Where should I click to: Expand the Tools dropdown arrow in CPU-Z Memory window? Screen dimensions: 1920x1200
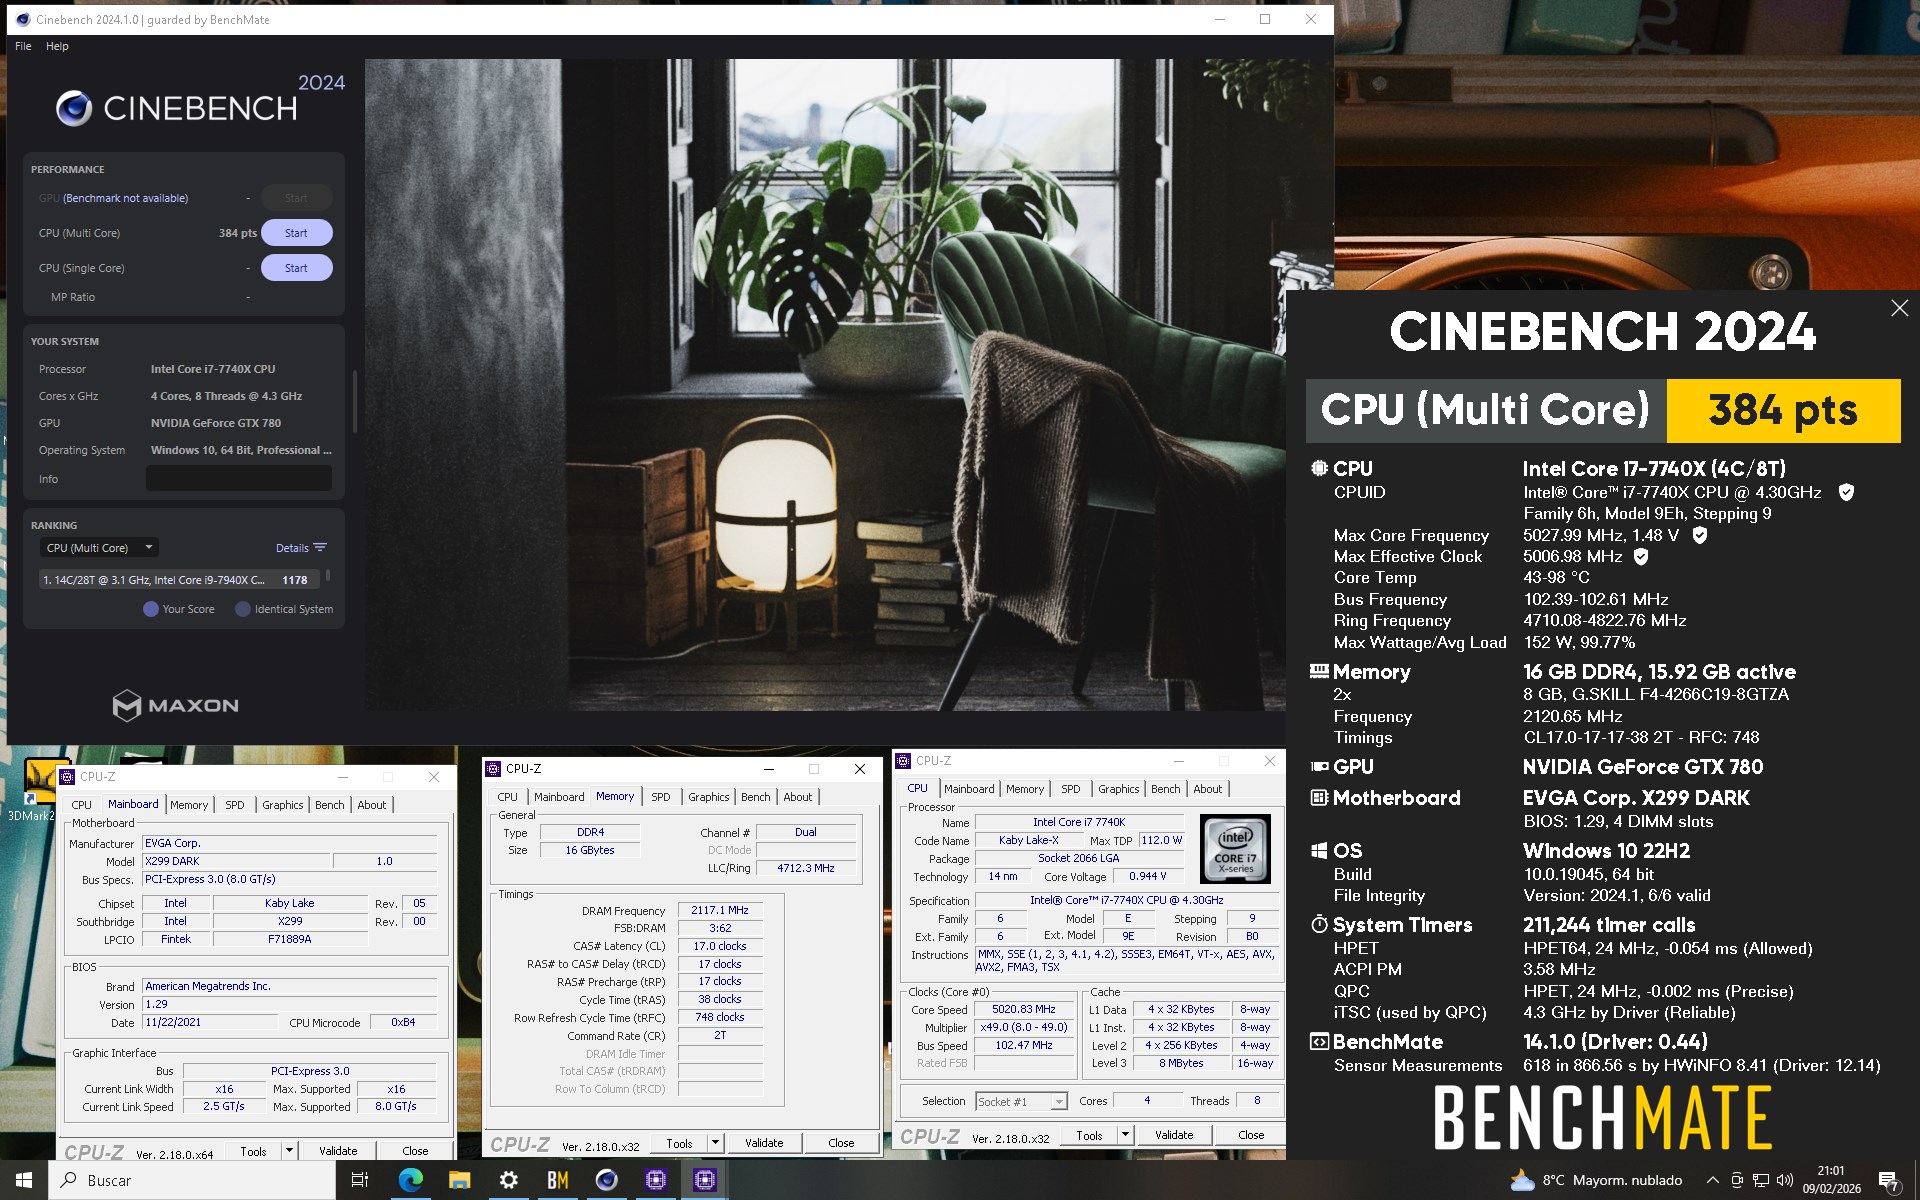(x=715, y=1142)
